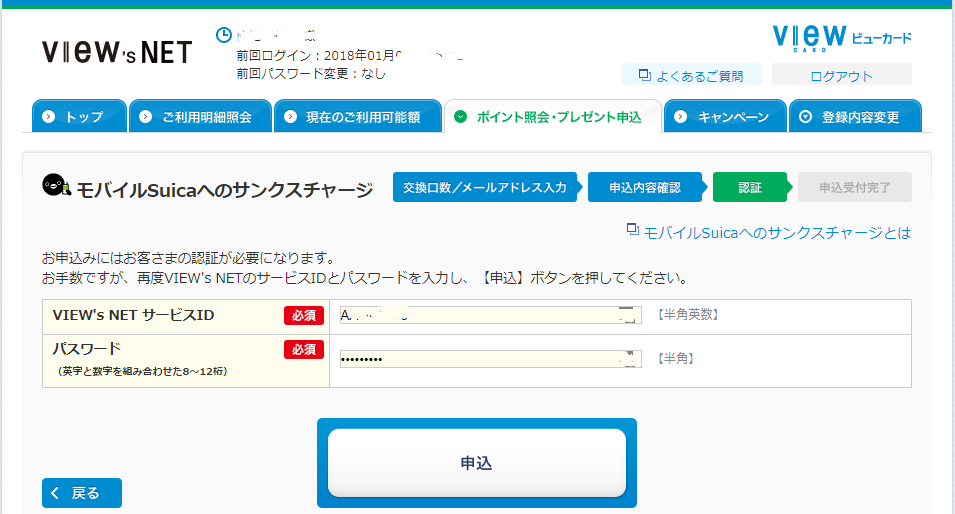
Task: Open the よくあるご質問 FAQ link
Action: pyautogui.click(x=692, y=75)
